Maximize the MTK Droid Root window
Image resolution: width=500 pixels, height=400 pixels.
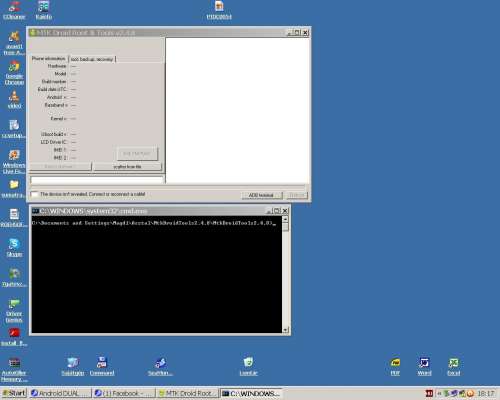point(297,33)
